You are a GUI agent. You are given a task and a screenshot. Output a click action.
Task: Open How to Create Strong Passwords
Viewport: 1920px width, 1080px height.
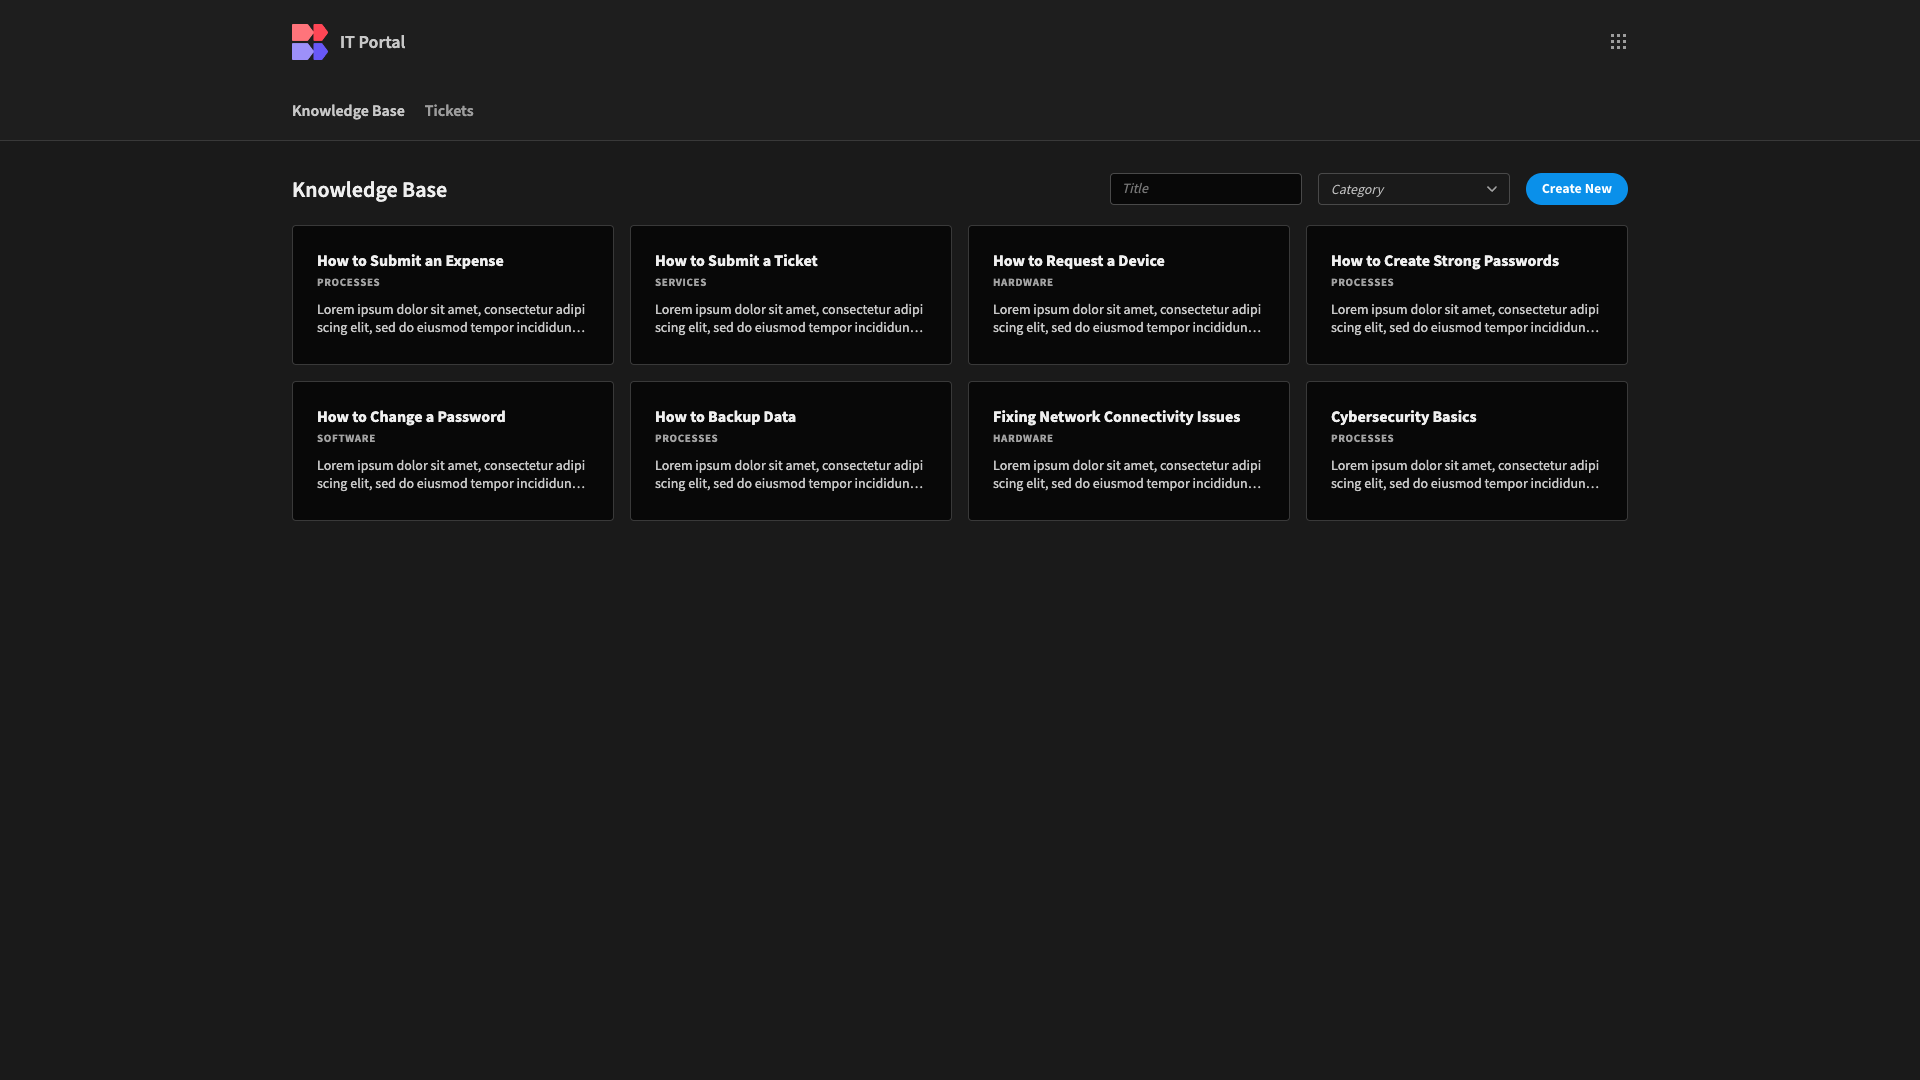coord(1466,295)
